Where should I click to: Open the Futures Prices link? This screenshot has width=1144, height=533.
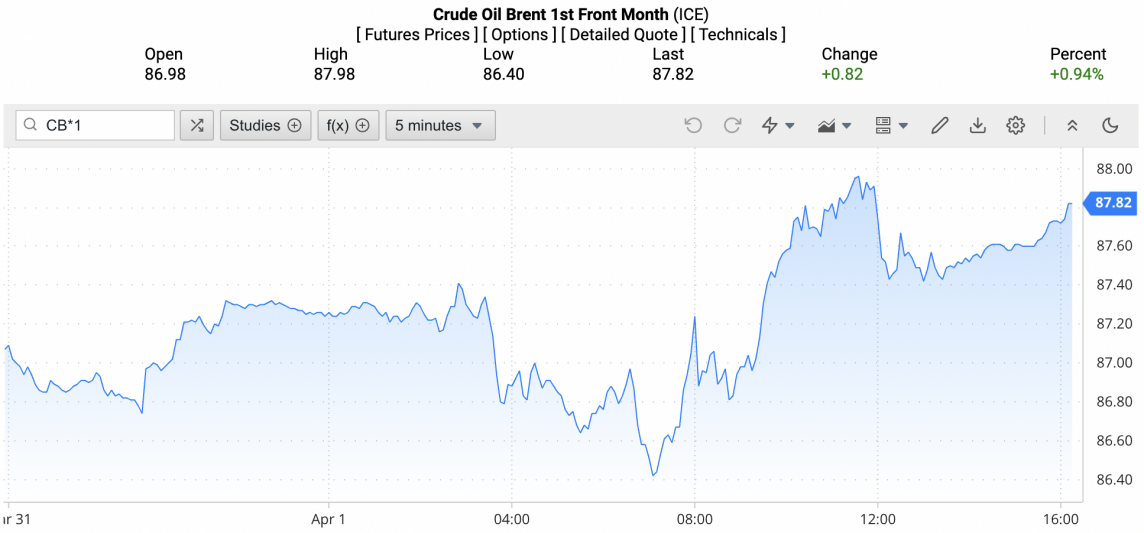pos(416,34)
